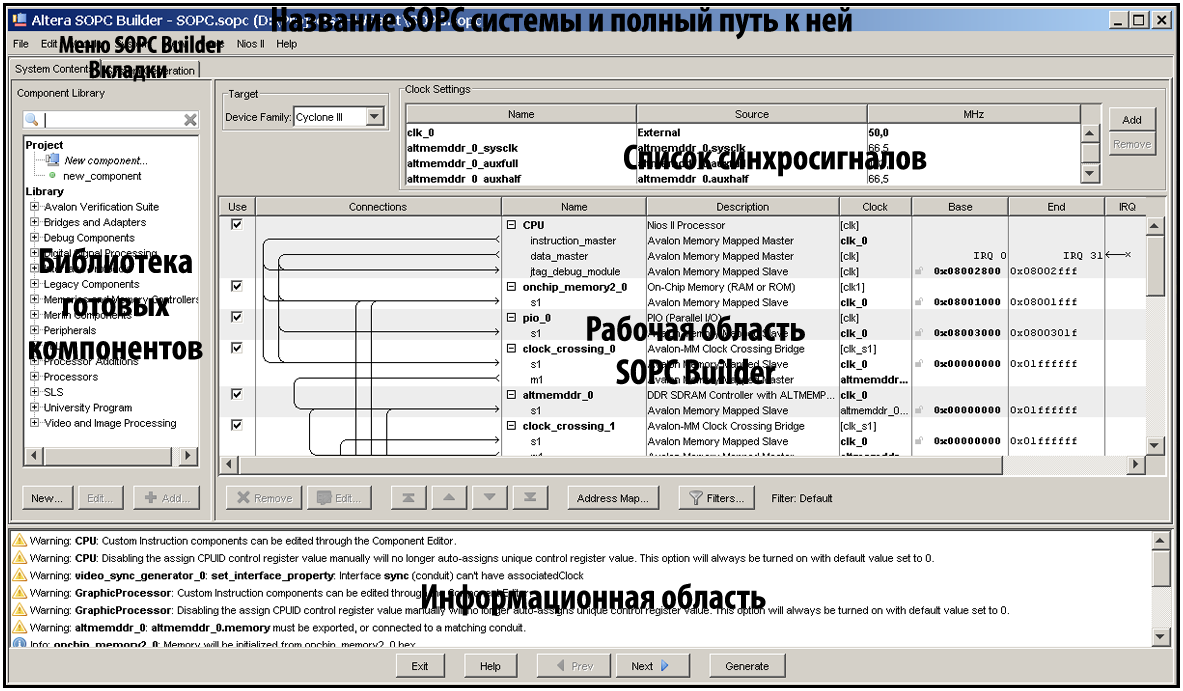The height and width of the screenshot is (691, 1183).
Task: Open the Address Map... dialog
Action: coord(613,498)
